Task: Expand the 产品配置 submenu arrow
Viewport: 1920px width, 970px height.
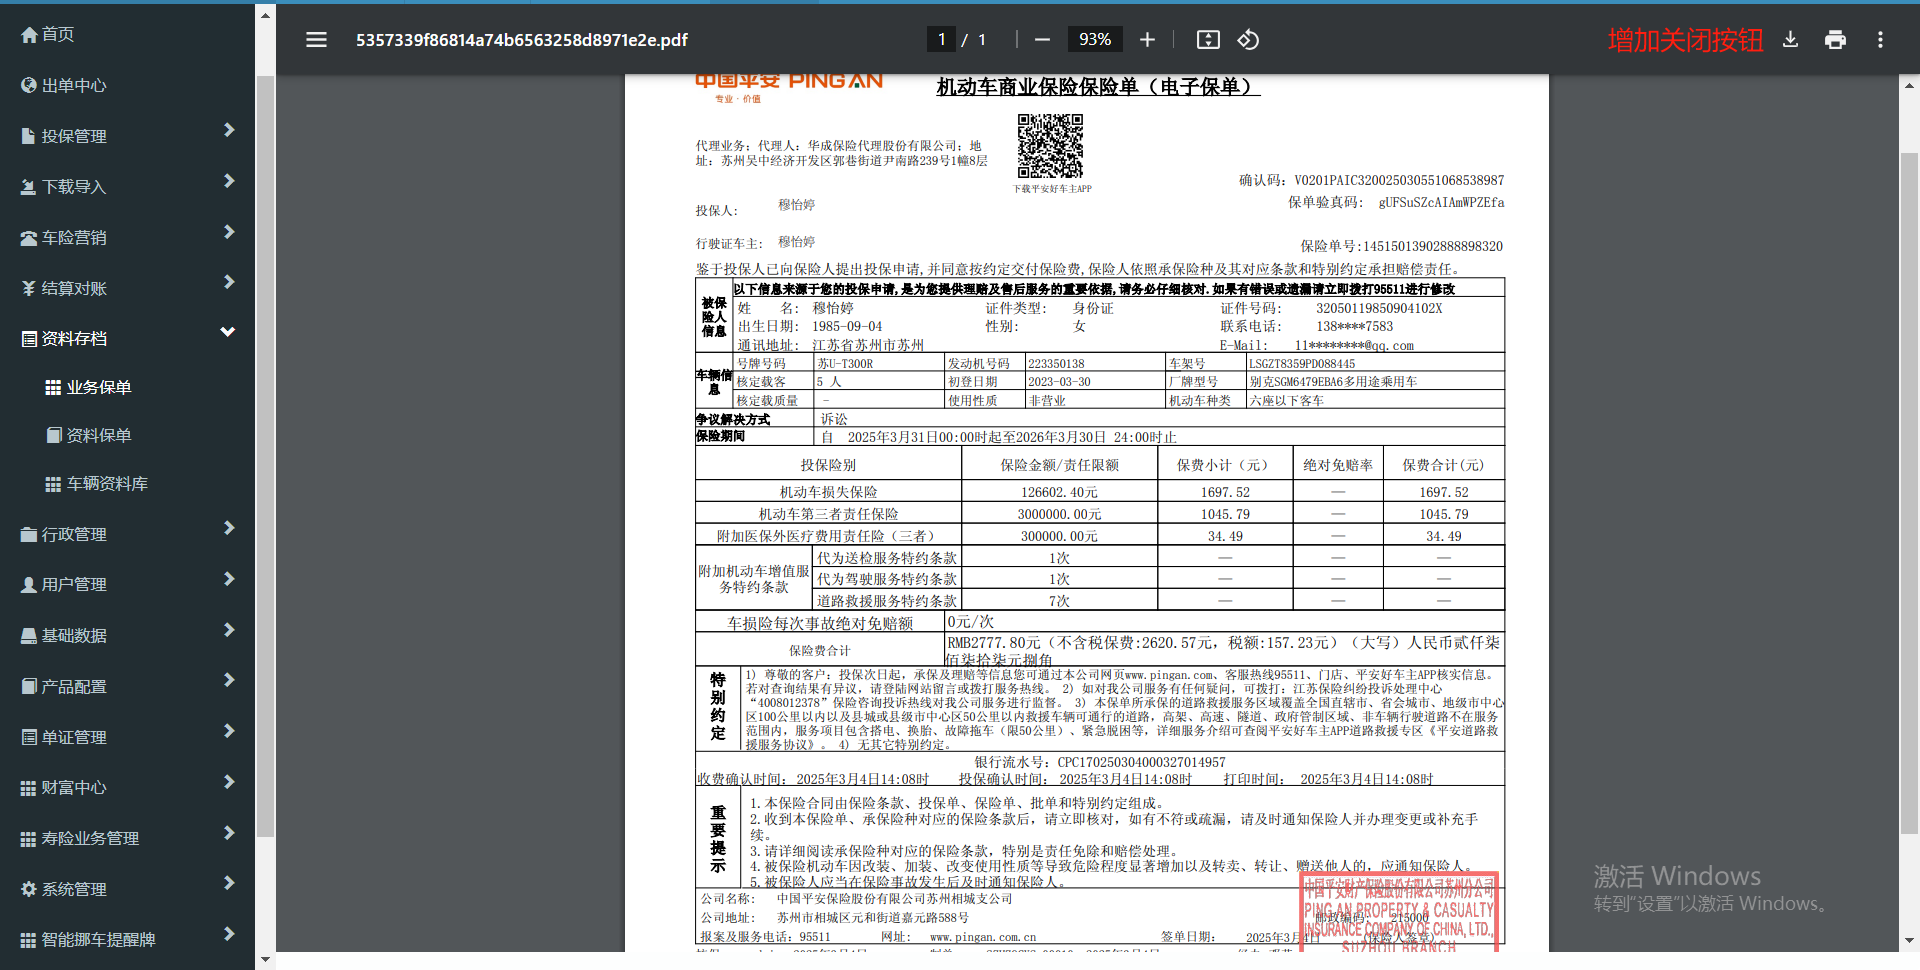Action: 229,680
